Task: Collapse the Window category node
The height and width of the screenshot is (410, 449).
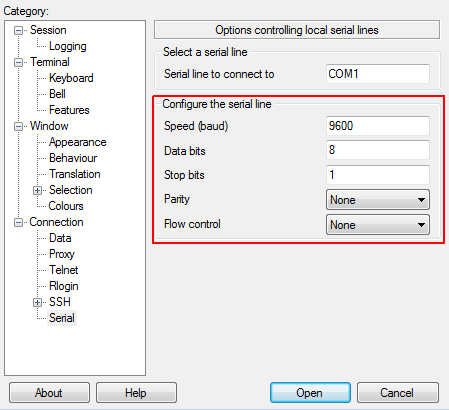Action: tap(18, 127)
